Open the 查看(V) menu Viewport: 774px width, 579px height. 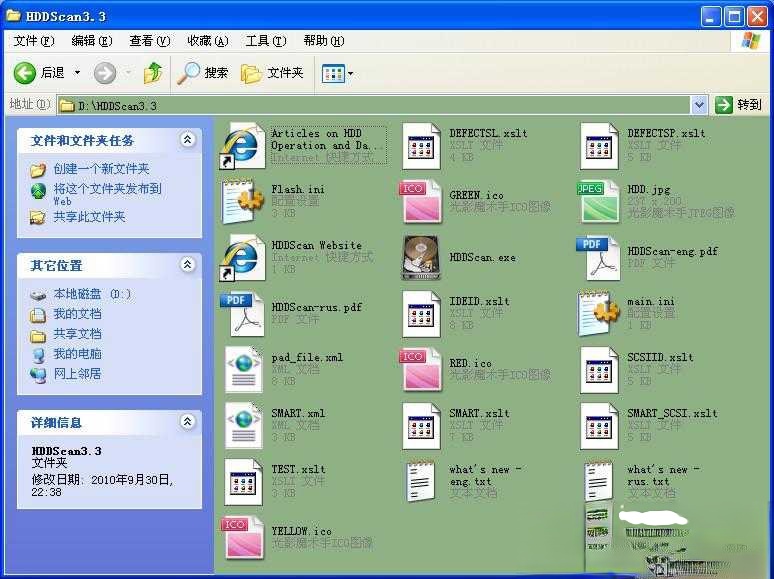pos(150,41)
